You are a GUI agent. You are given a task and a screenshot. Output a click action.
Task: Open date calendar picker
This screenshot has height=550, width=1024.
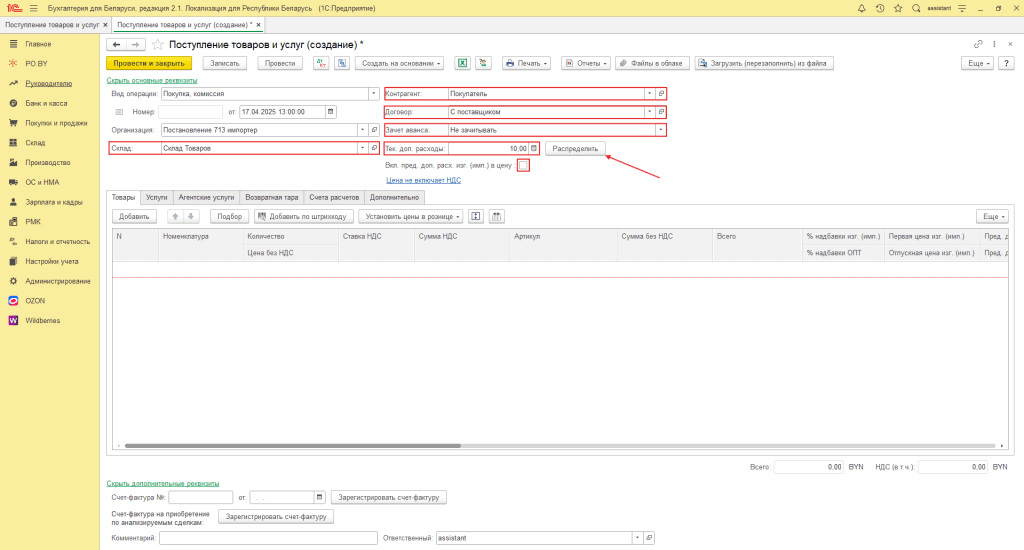coord(330,112)
